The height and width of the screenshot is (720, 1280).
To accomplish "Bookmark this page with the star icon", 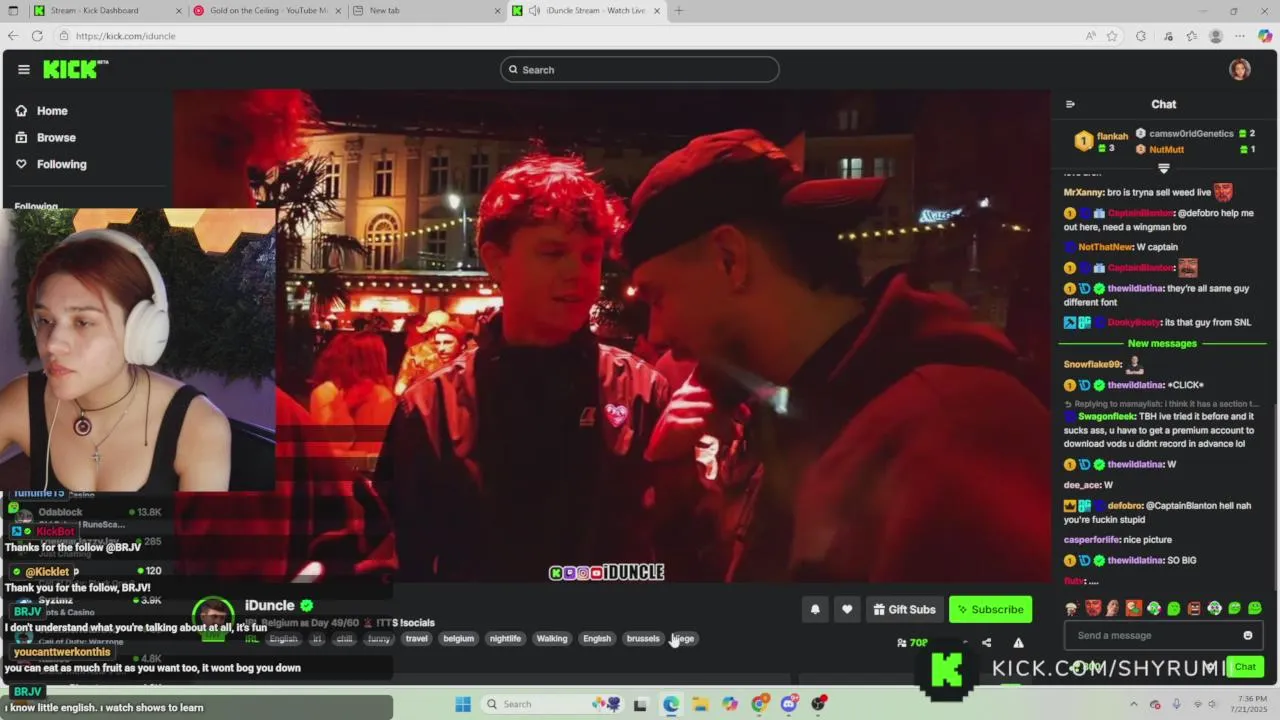I will [1112, 36].
